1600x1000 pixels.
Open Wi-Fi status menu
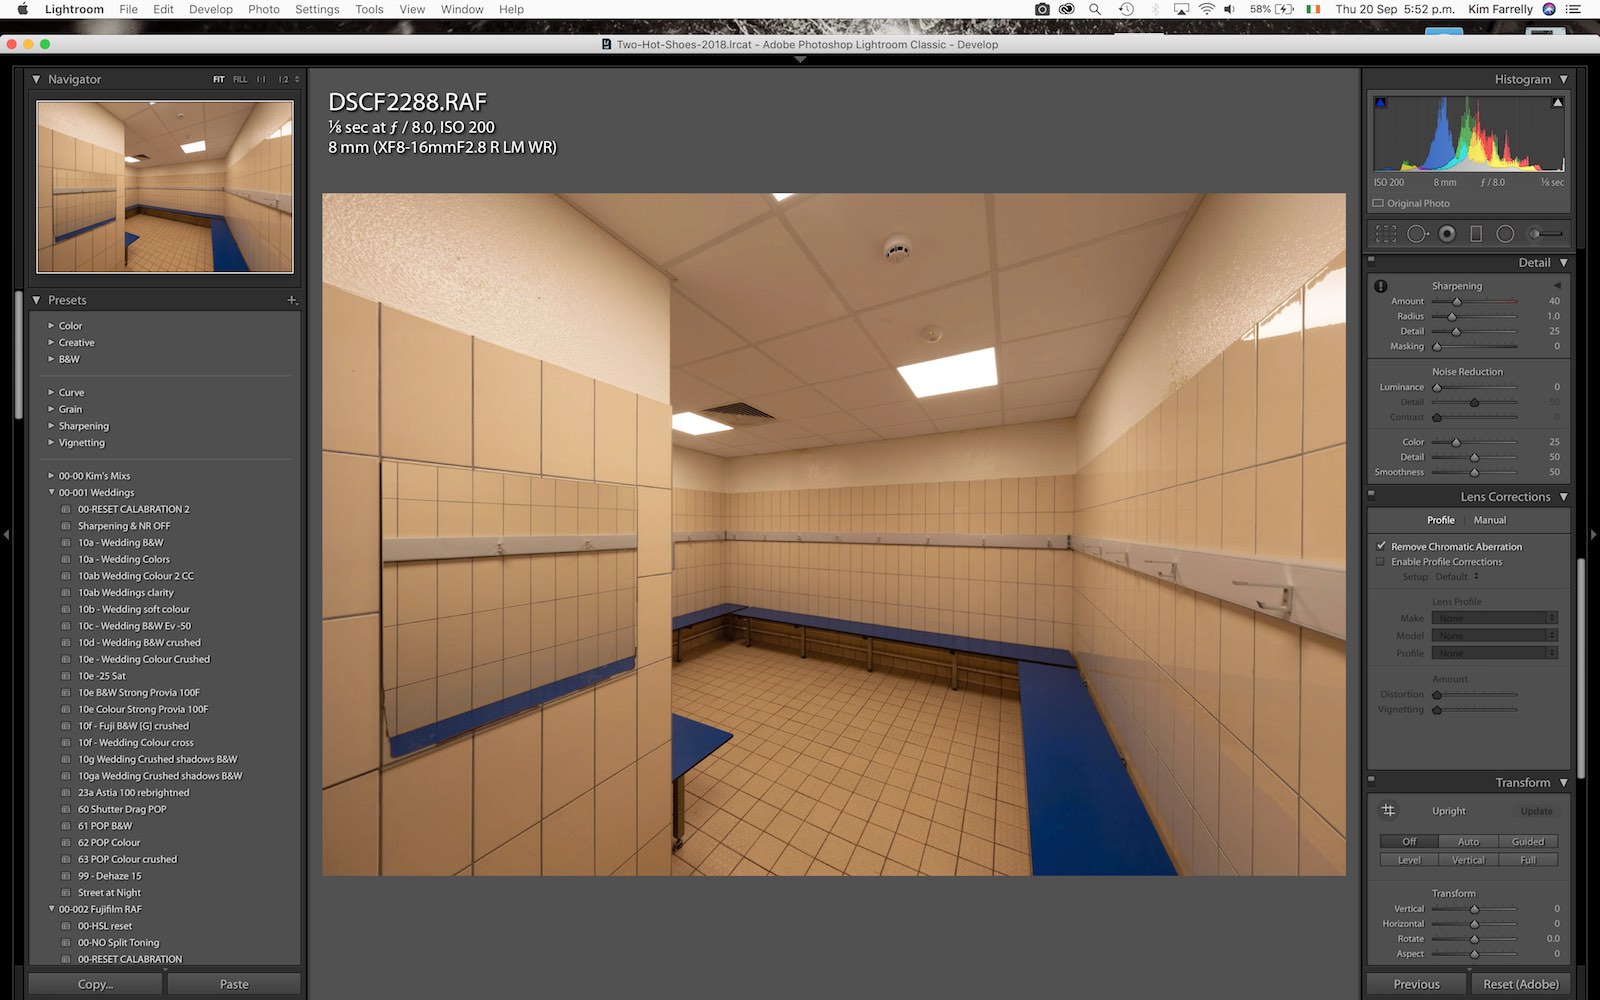pos(1207,9)
